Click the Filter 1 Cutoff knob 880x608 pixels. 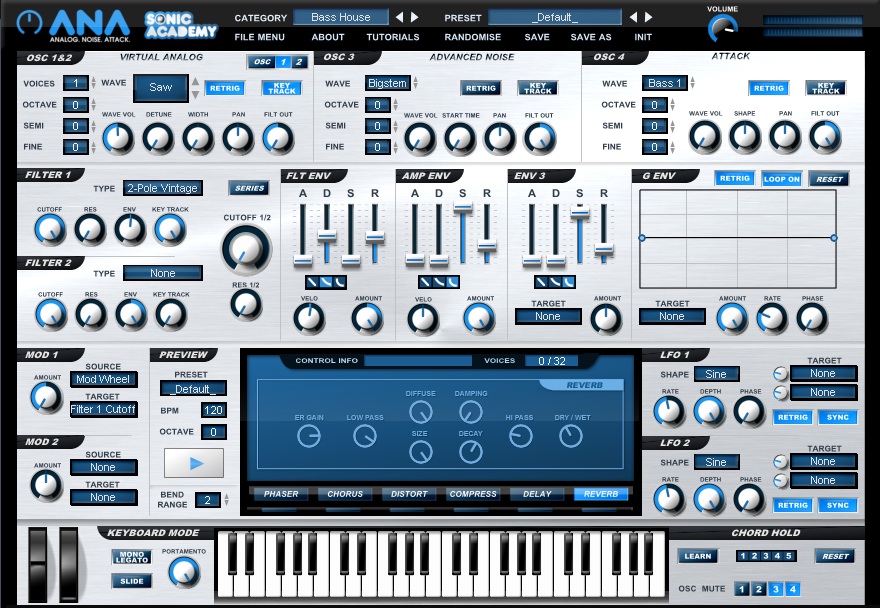pyautogui.click(x=50, y=229)
